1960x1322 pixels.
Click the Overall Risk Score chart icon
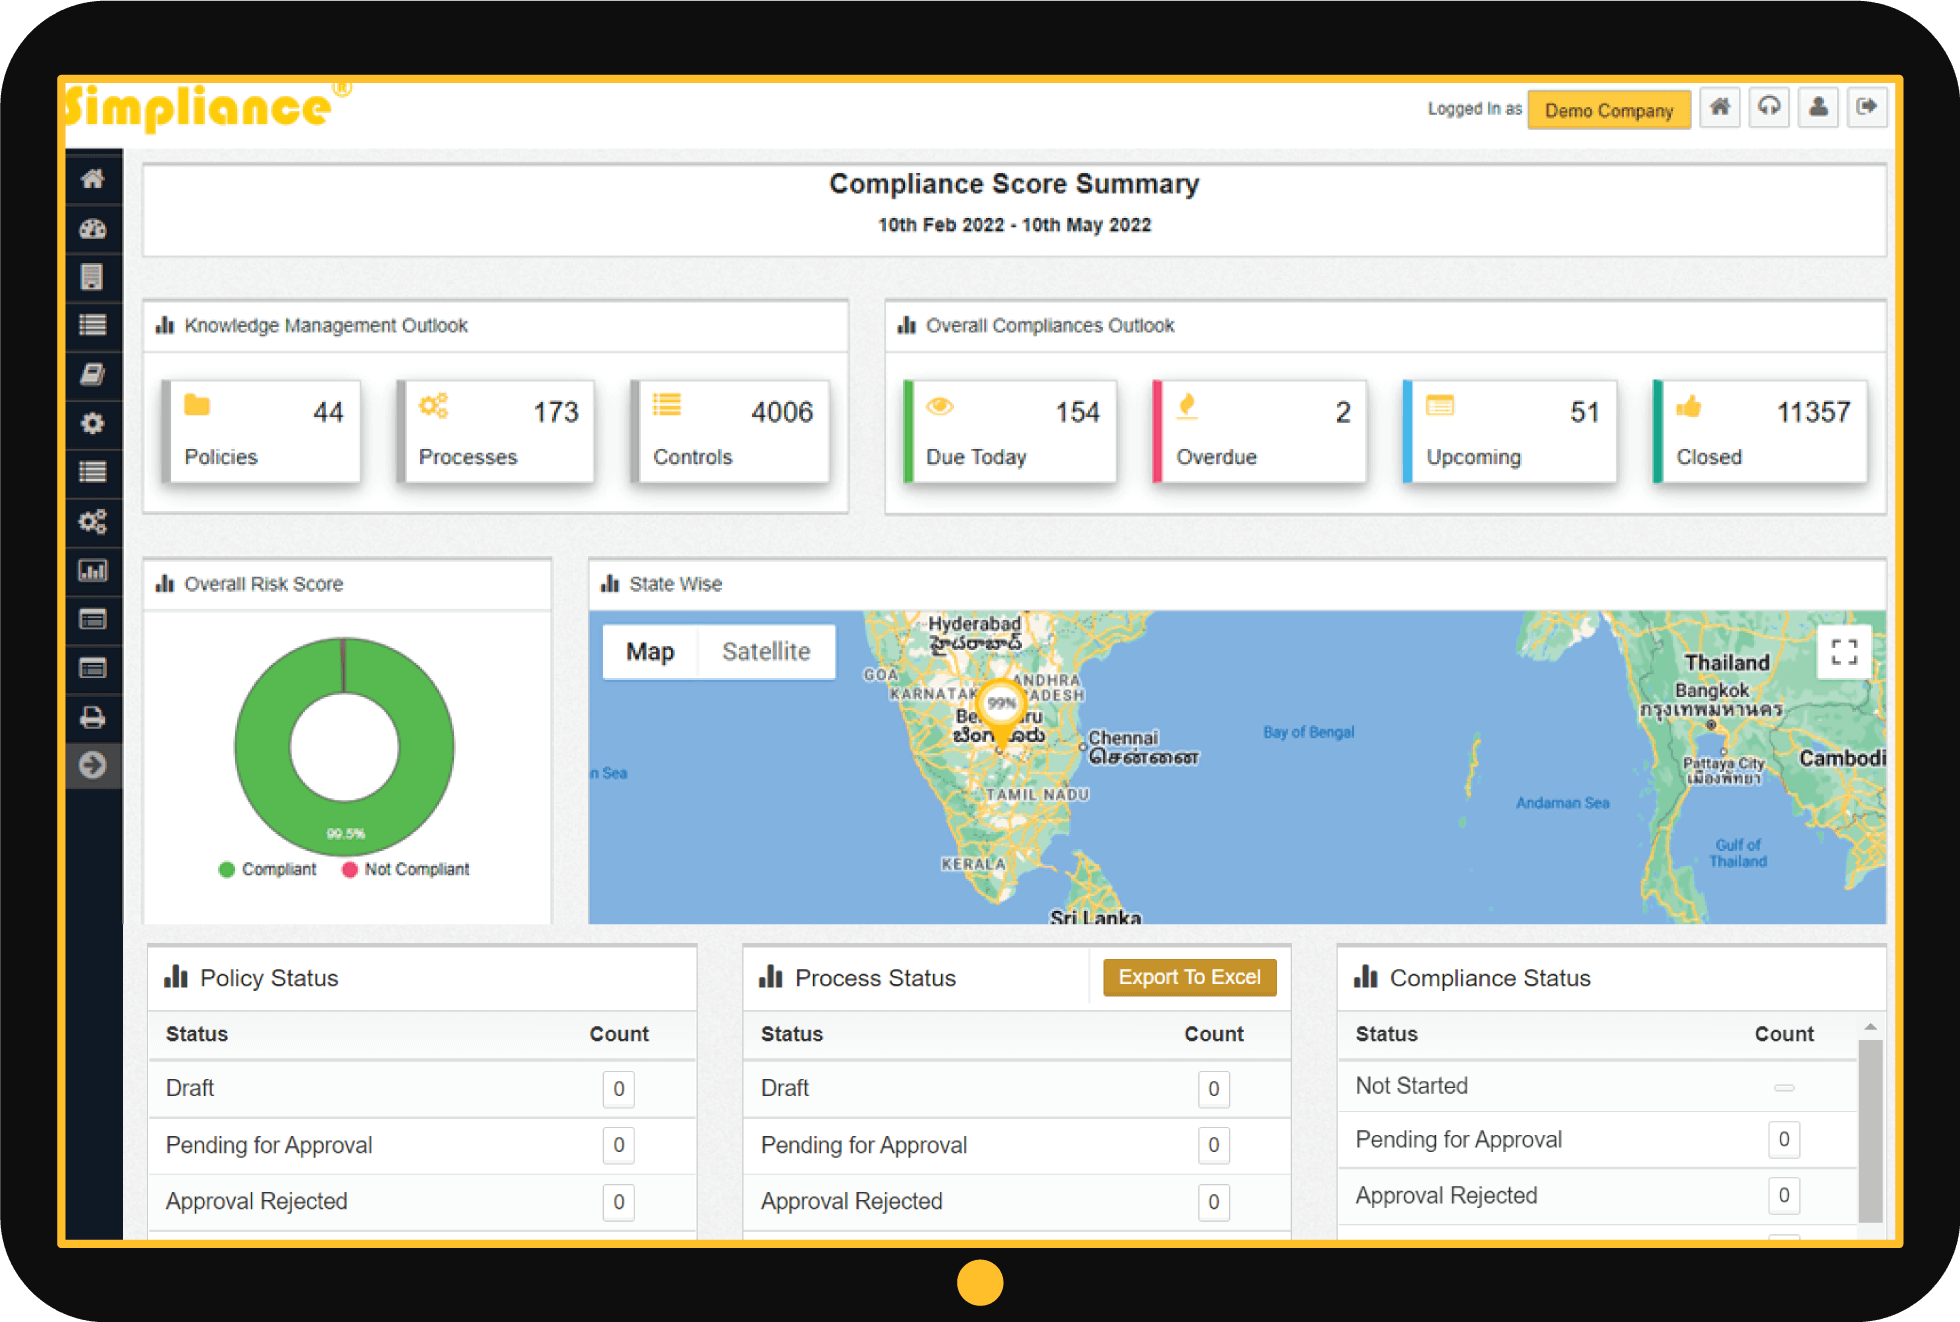165,584
